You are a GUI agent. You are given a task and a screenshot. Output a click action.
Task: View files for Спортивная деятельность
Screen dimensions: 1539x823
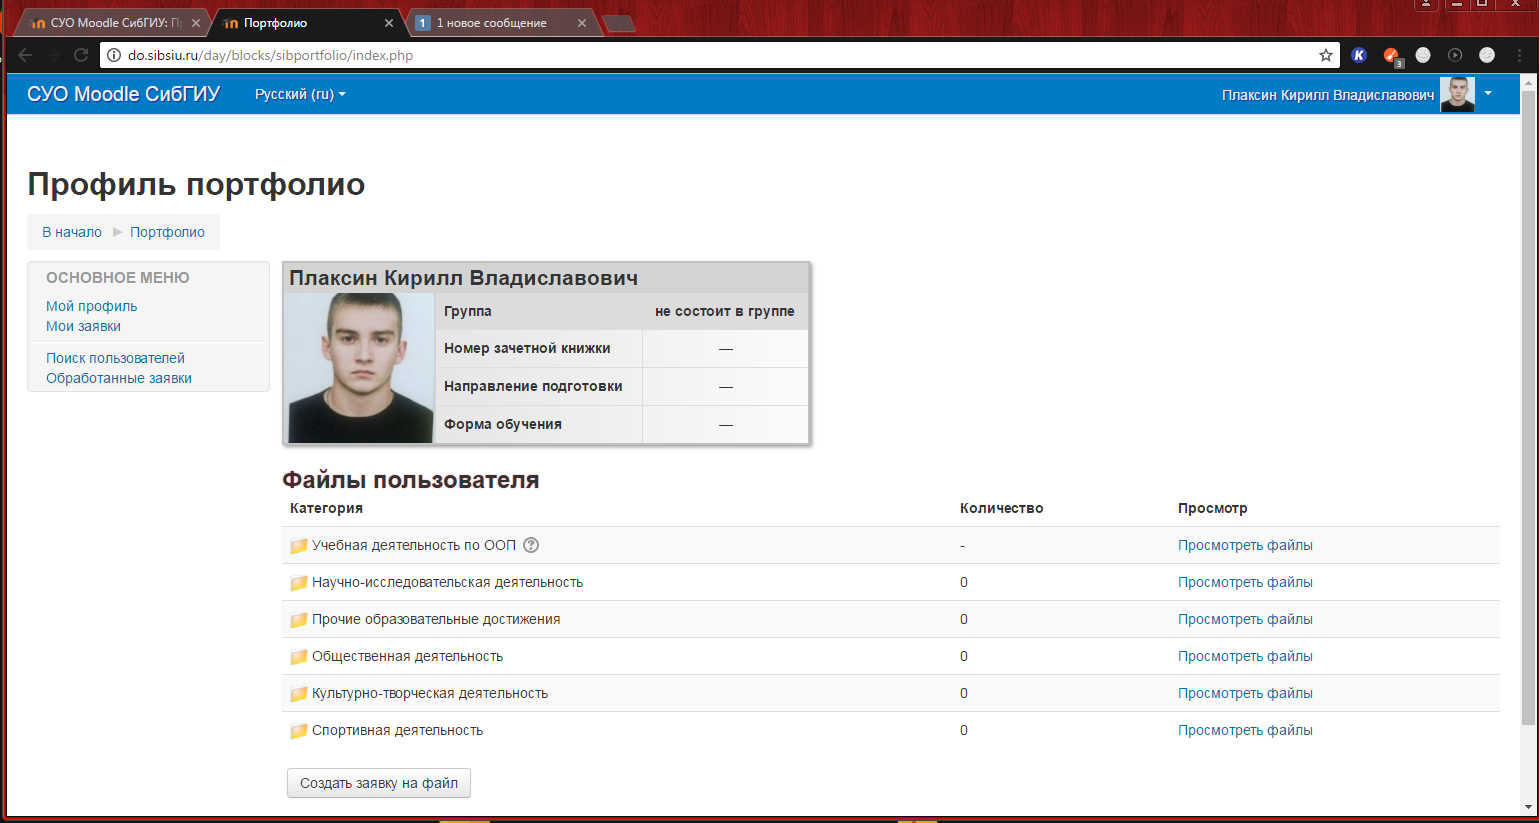point(1245,730)
